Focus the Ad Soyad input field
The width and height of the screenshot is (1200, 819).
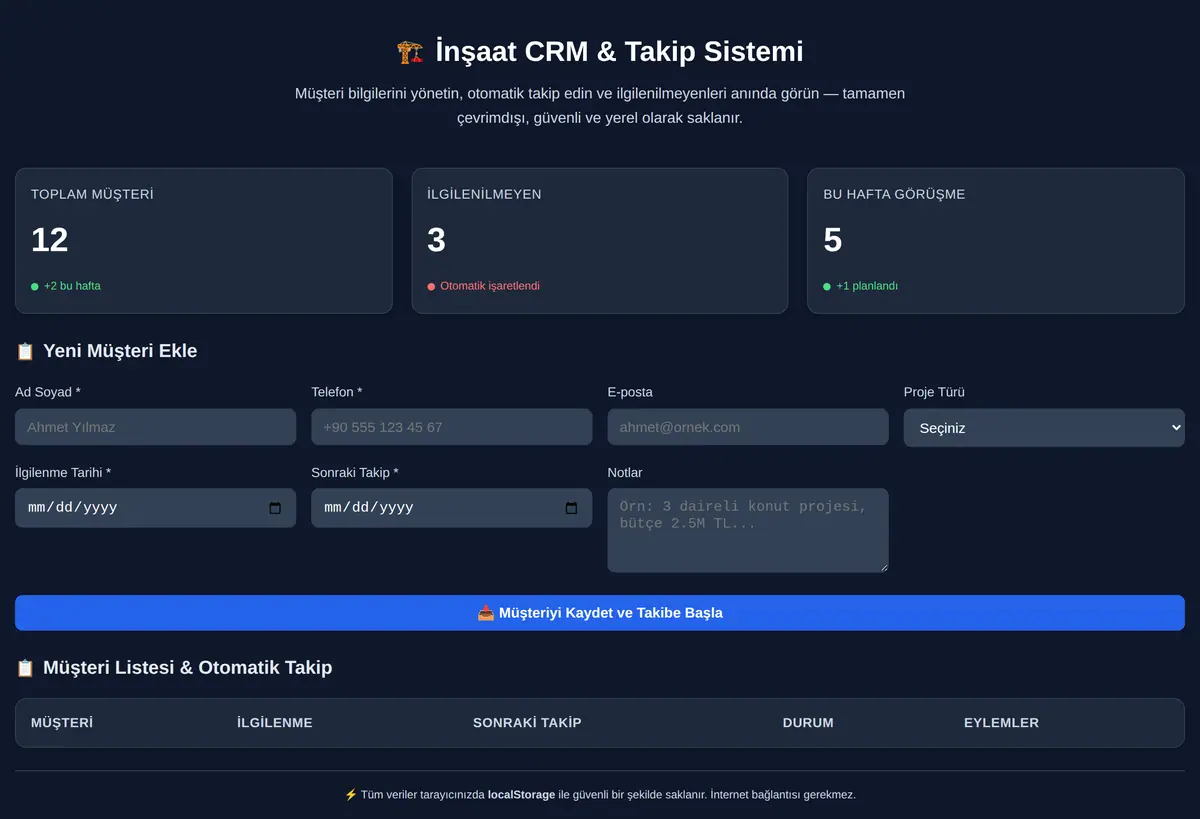click(x=155, y=427)
